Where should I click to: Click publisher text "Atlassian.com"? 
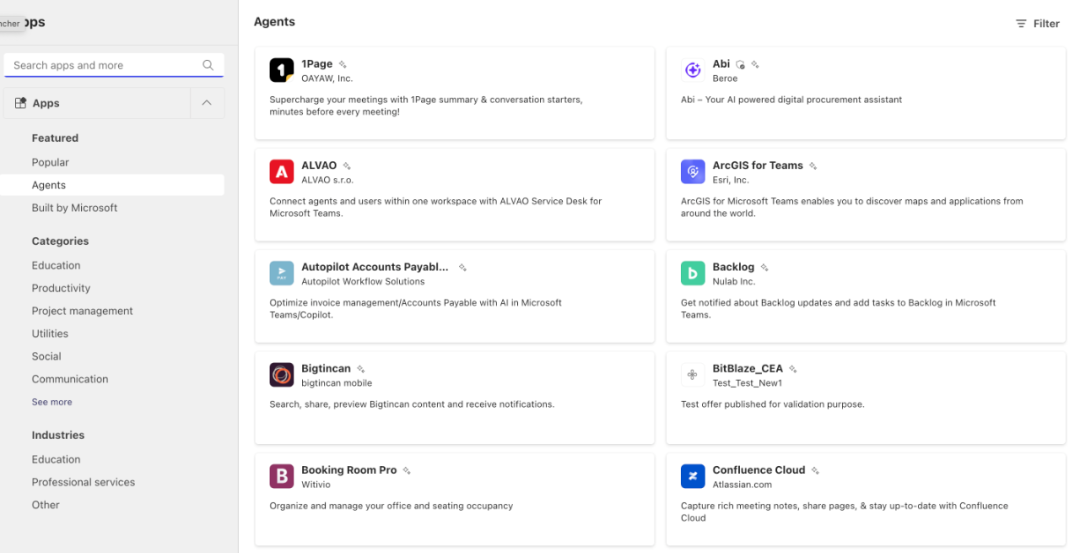pos(742,485)
